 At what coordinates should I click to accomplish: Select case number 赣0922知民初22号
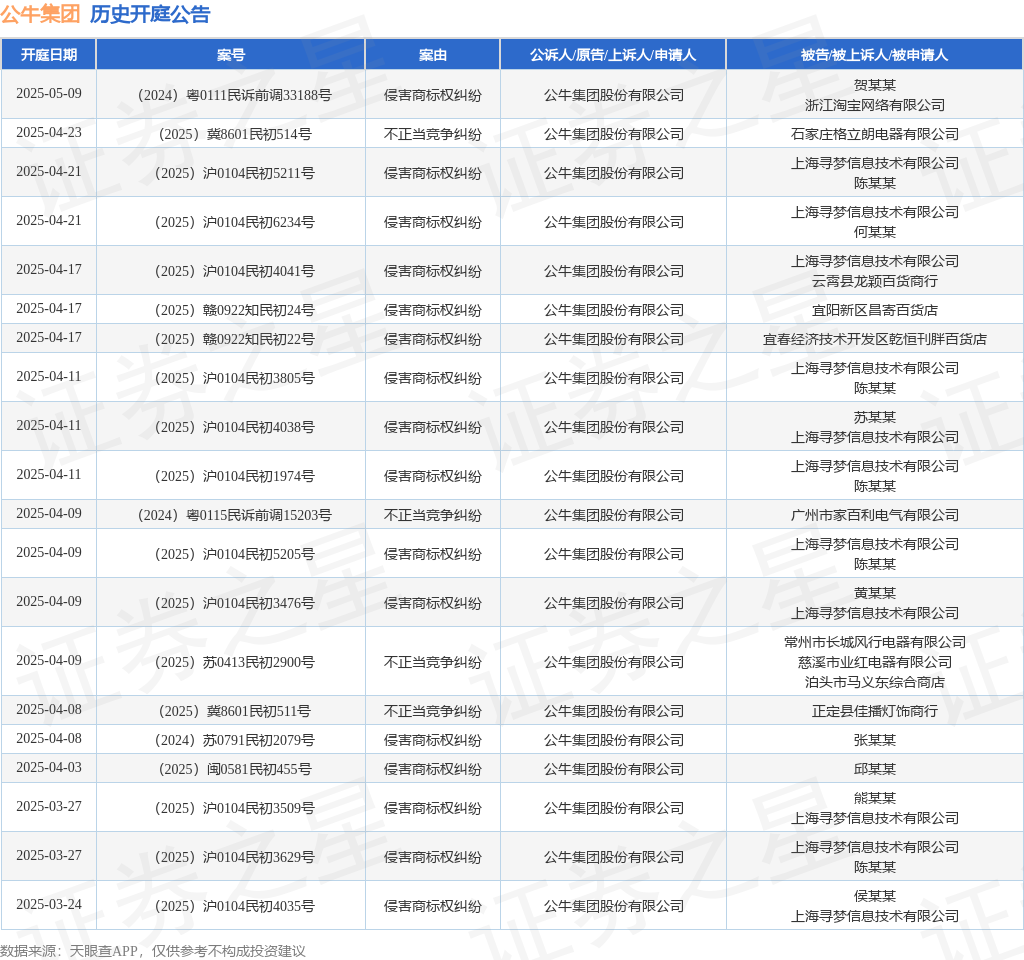234,339
